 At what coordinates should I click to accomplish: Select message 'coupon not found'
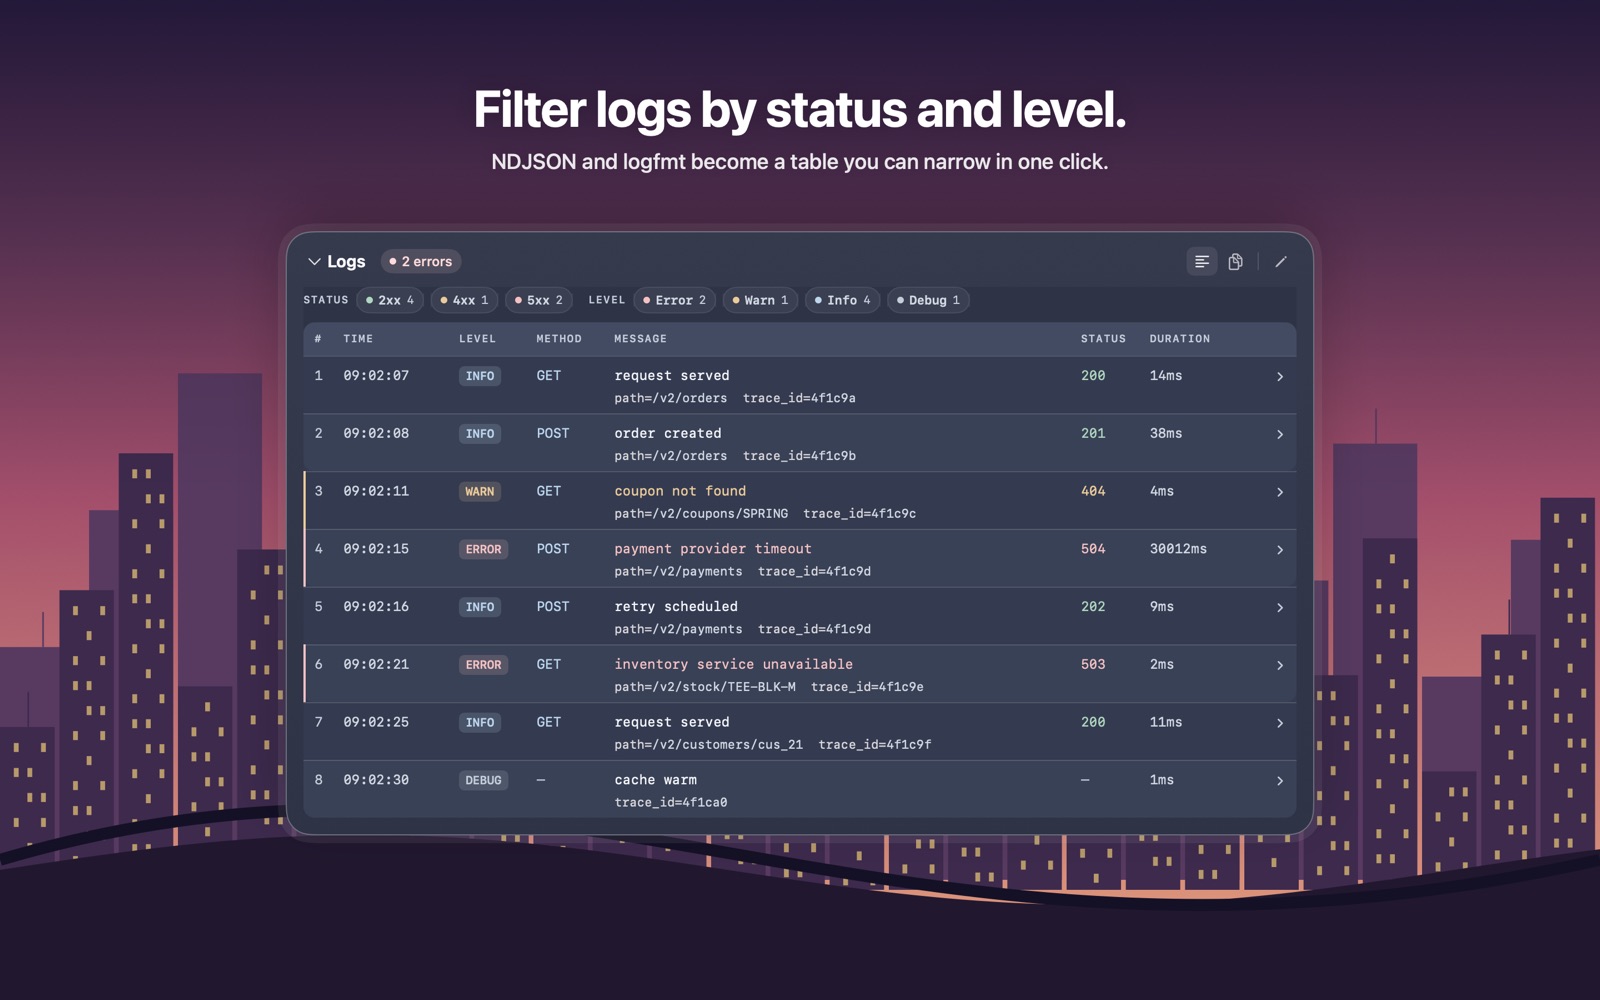680,491
